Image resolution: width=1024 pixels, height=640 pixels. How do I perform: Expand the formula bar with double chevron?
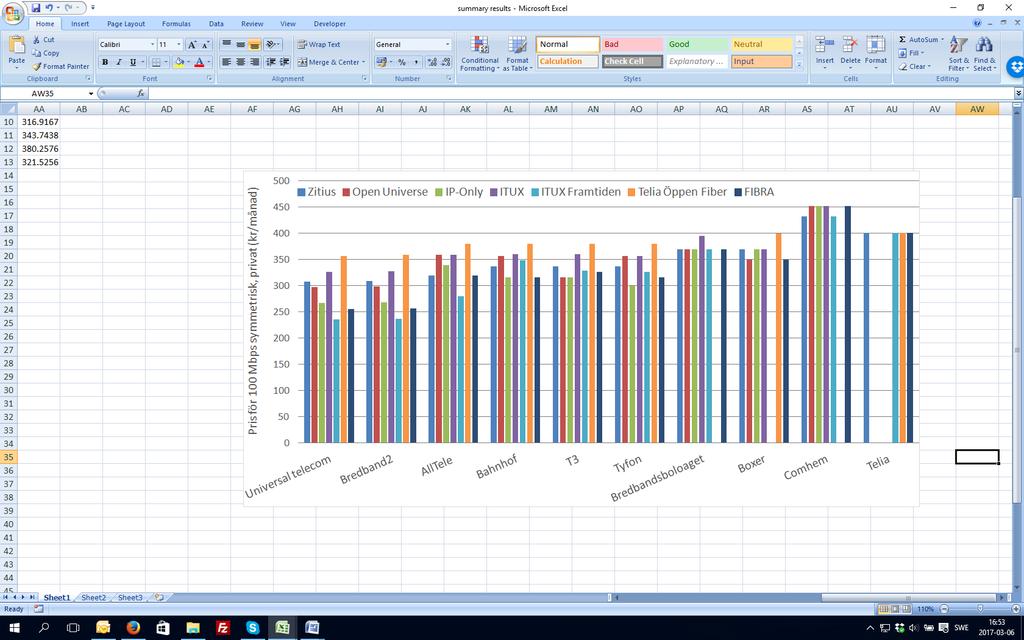click(1017, 93)
